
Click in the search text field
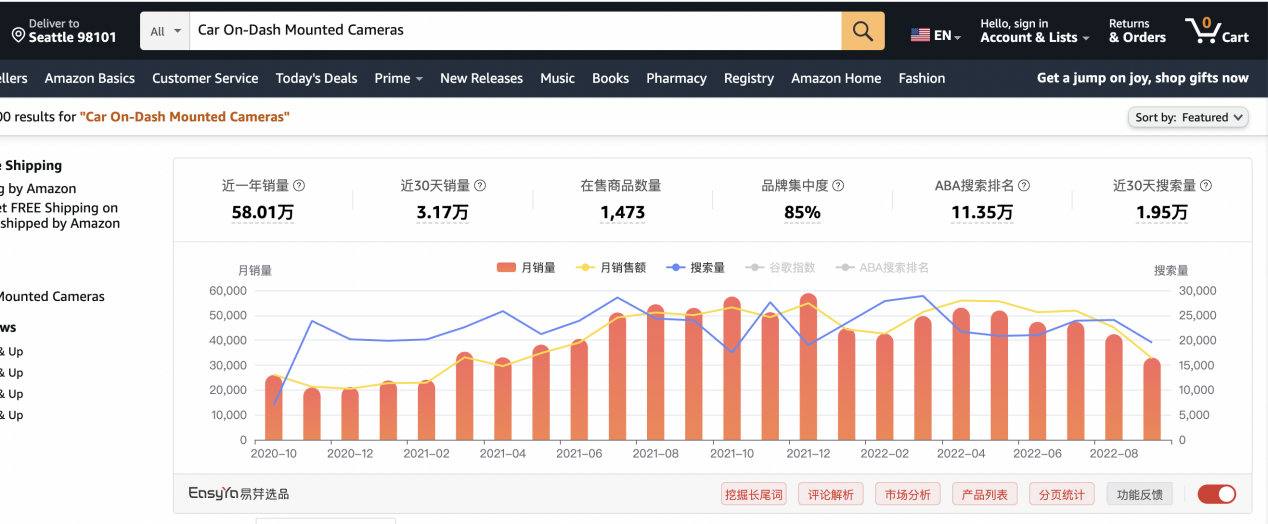point(515,31)
